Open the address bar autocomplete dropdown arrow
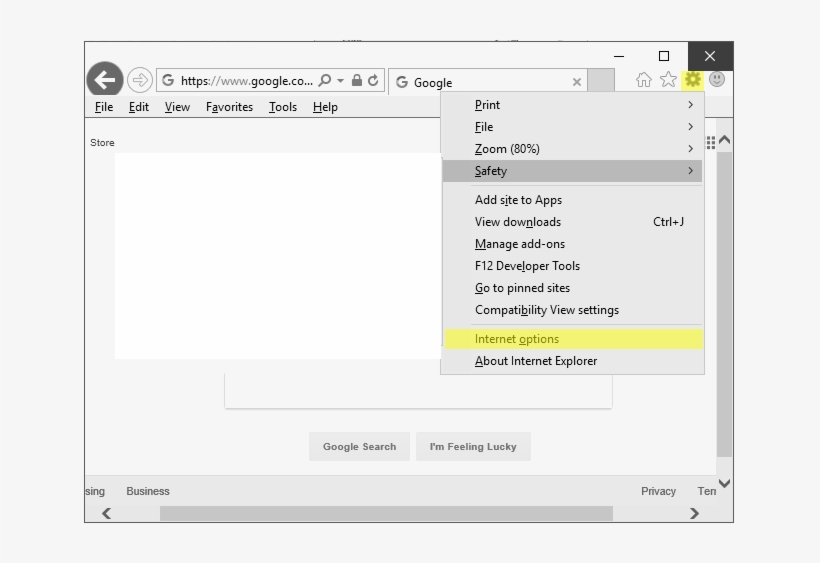 point(340,81)
